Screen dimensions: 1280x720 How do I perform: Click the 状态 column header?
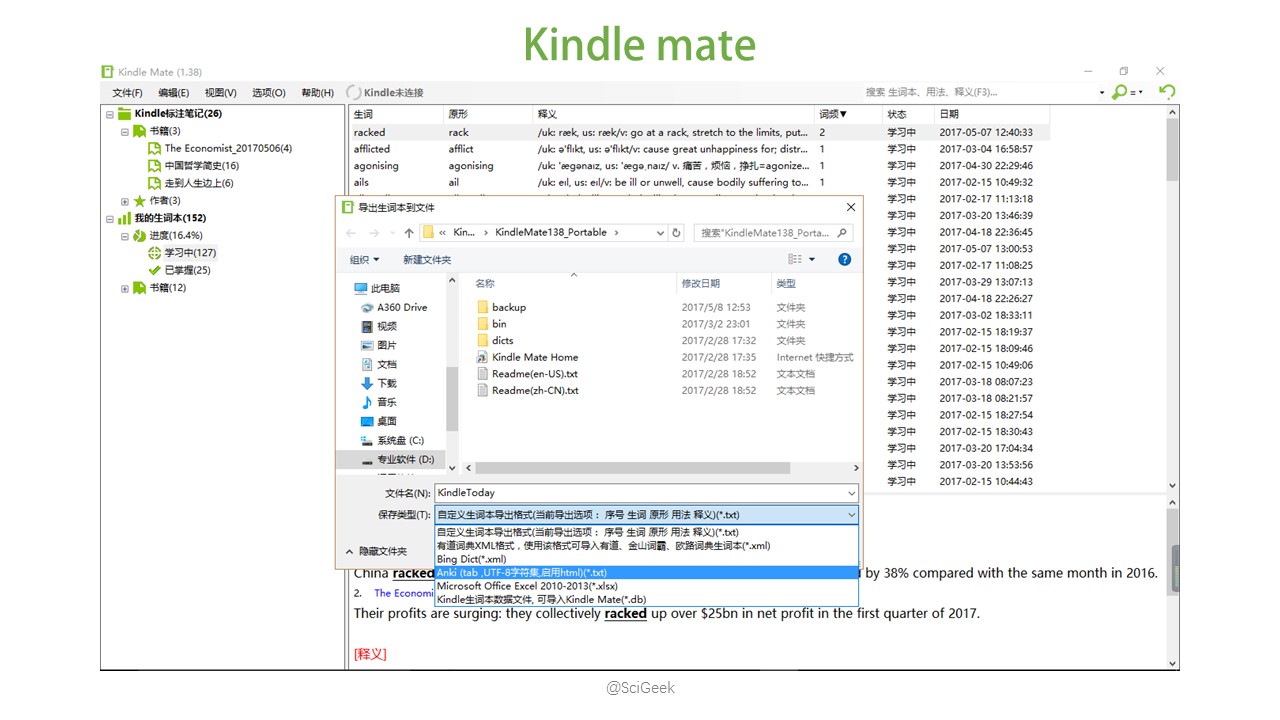[908, 114]
